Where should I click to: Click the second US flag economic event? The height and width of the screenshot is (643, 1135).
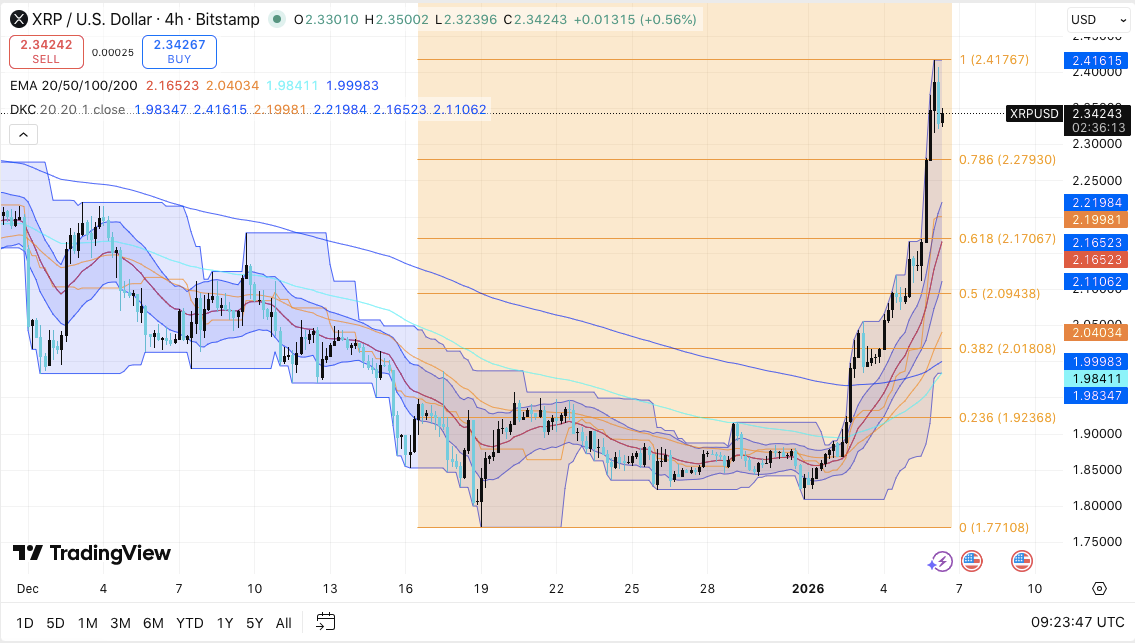[1021, 561]
